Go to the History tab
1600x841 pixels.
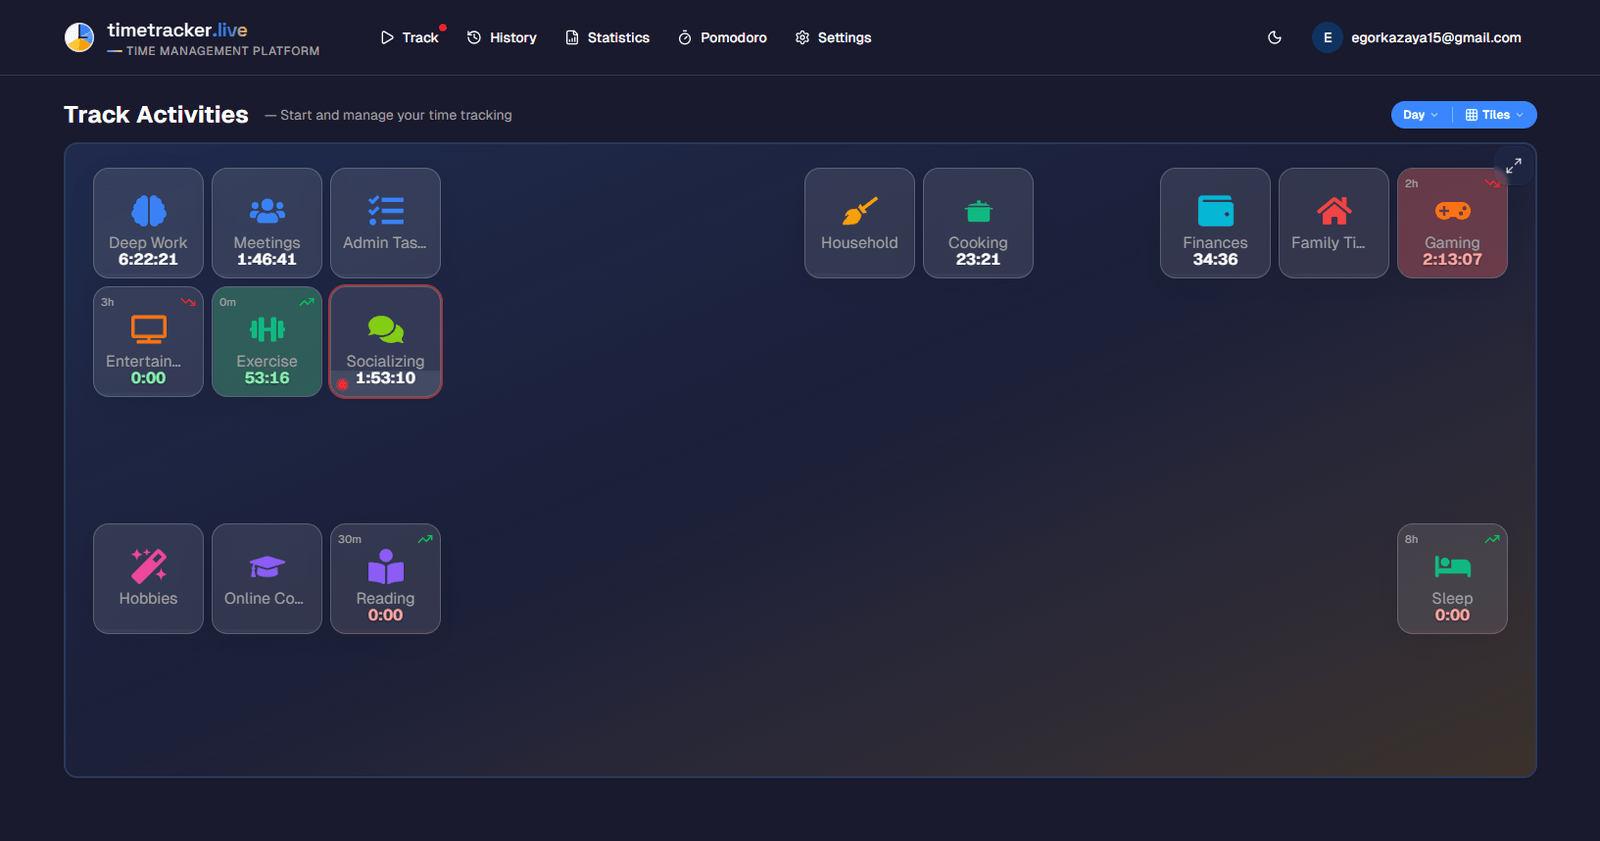502,38
